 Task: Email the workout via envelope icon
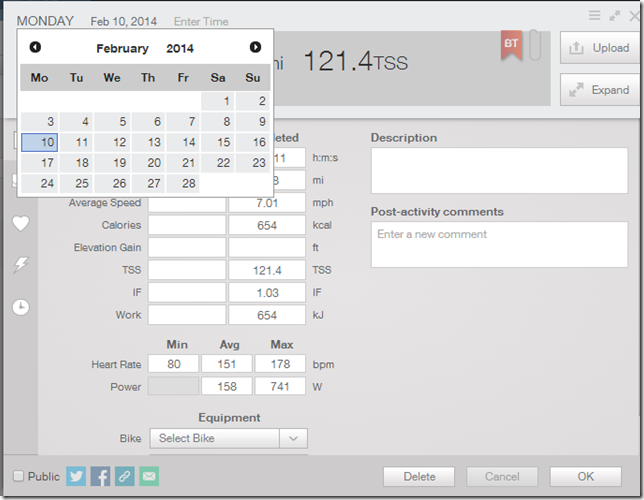pyautogui.click(x=149, y=476)
